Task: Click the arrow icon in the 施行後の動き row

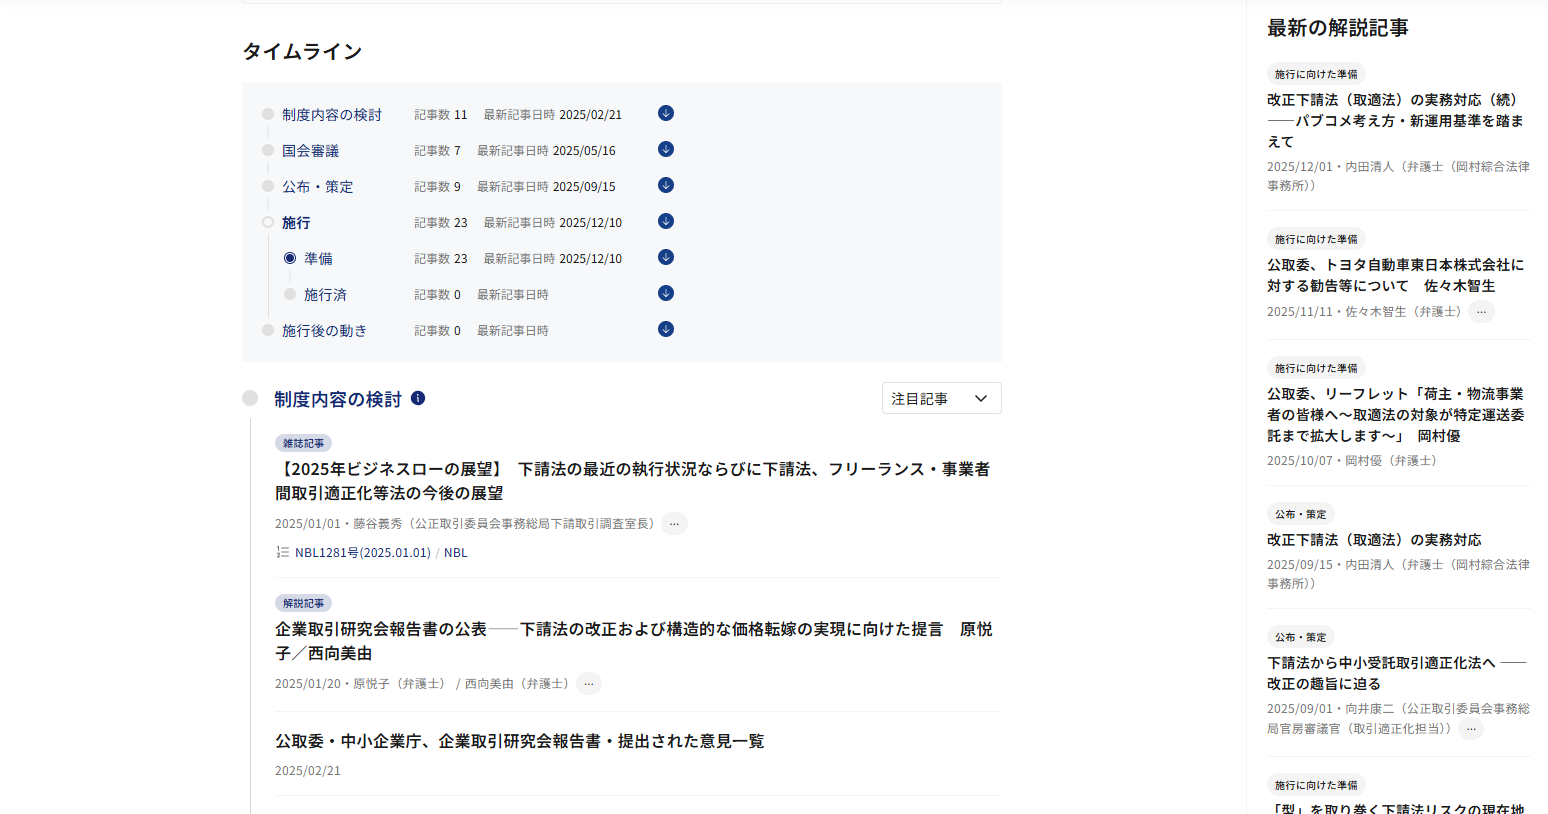Action: [x=666, y=330]
